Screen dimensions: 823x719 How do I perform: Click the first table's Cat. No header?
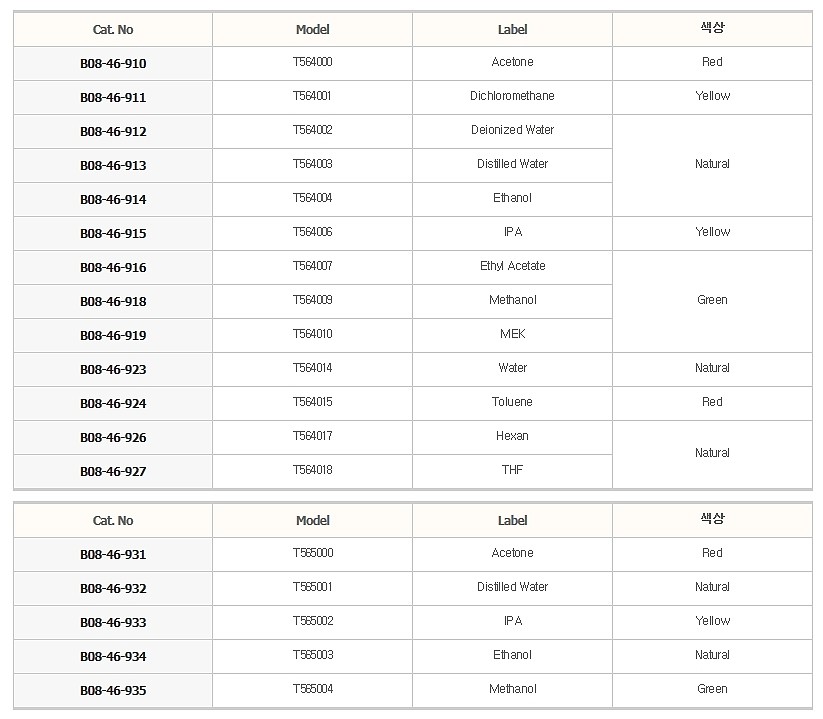[113, 30]
